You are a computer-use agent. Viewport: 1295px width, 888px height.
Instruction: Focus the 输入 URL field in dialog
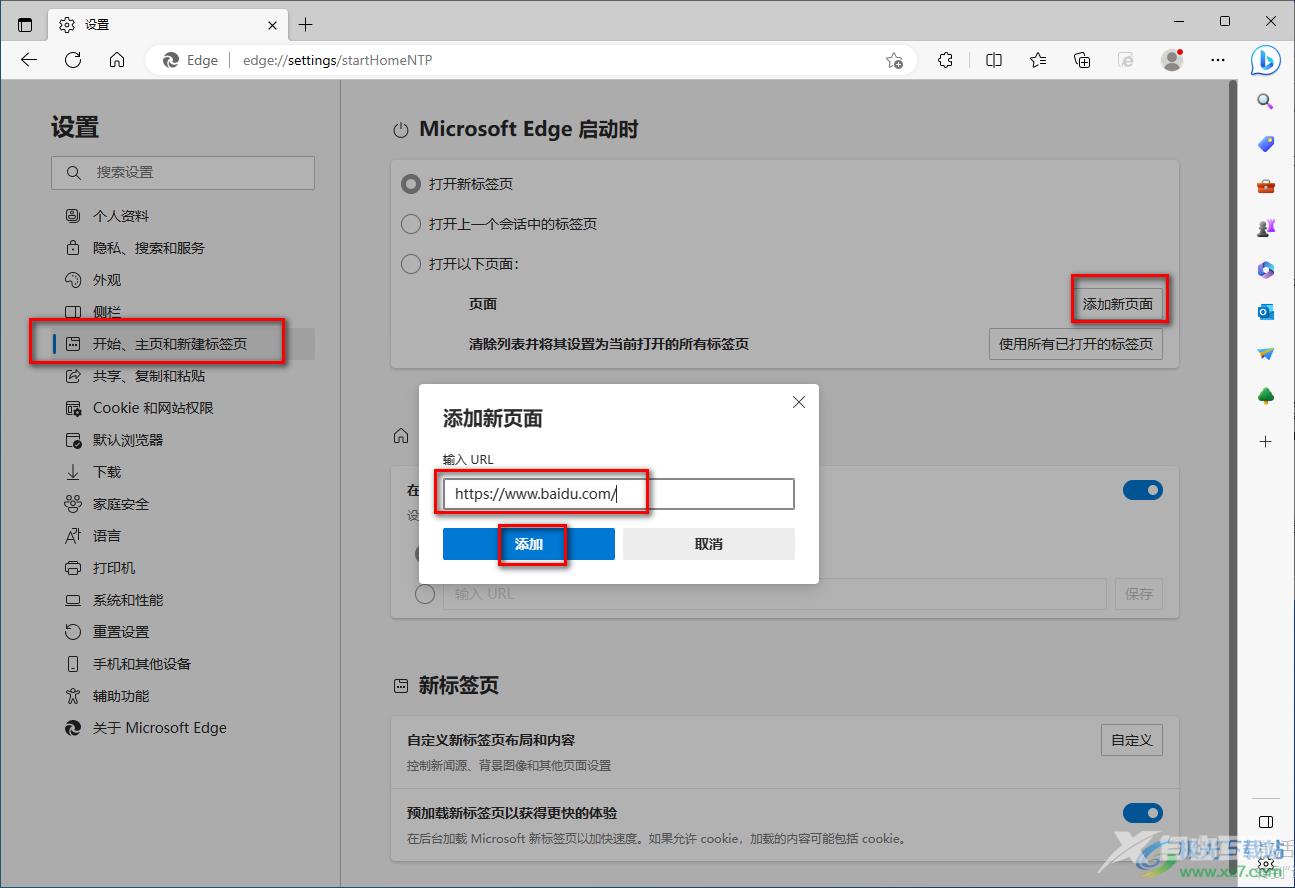(619, 494)
